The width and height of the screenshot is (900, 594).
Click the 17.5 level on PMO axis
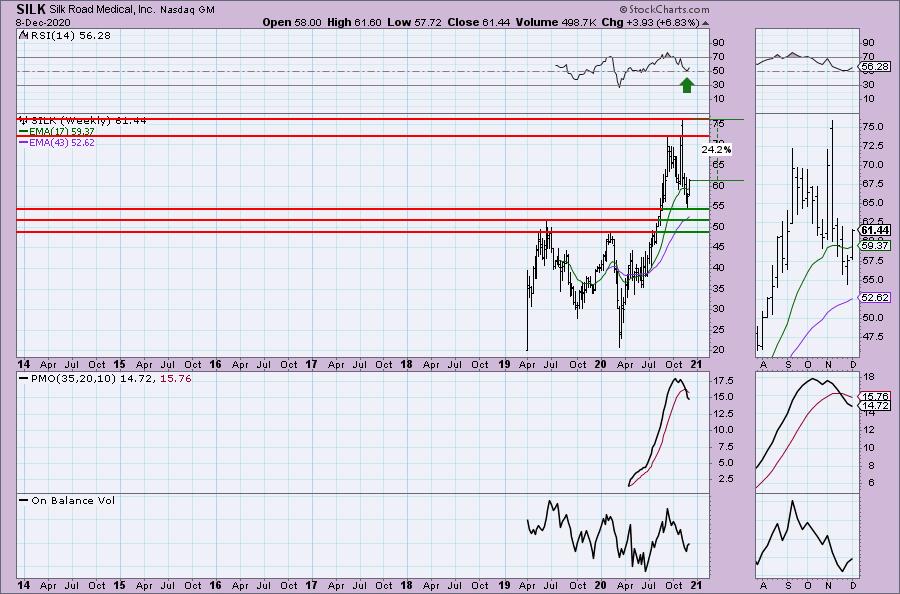[723, 381]
